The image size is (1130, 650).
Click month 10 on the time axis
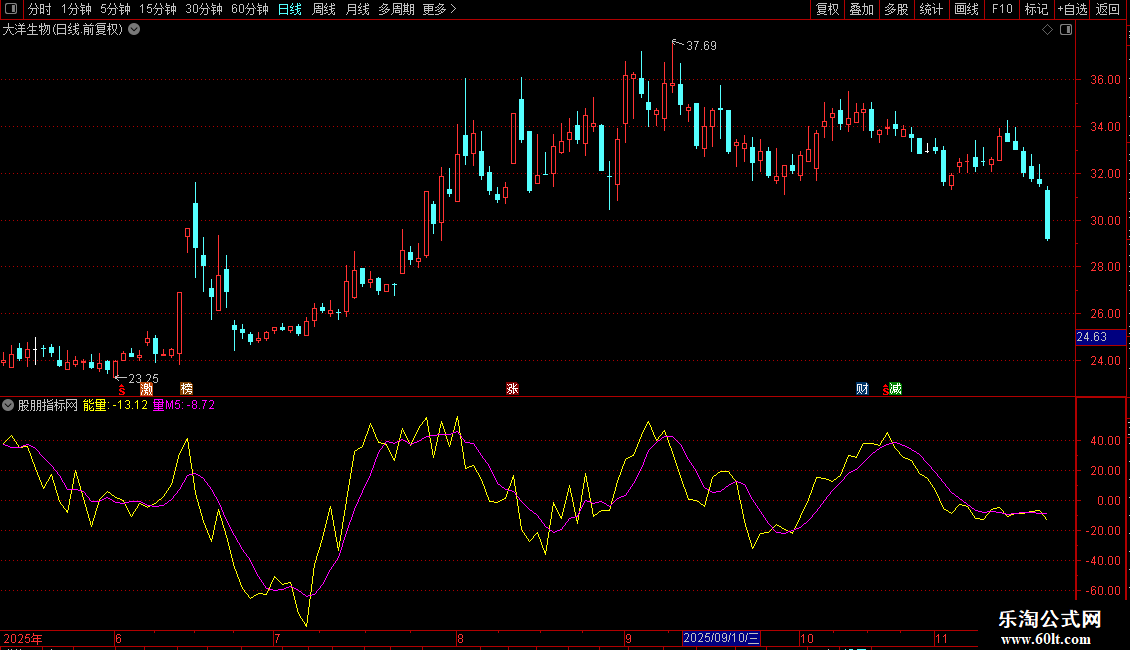(806, 638)
